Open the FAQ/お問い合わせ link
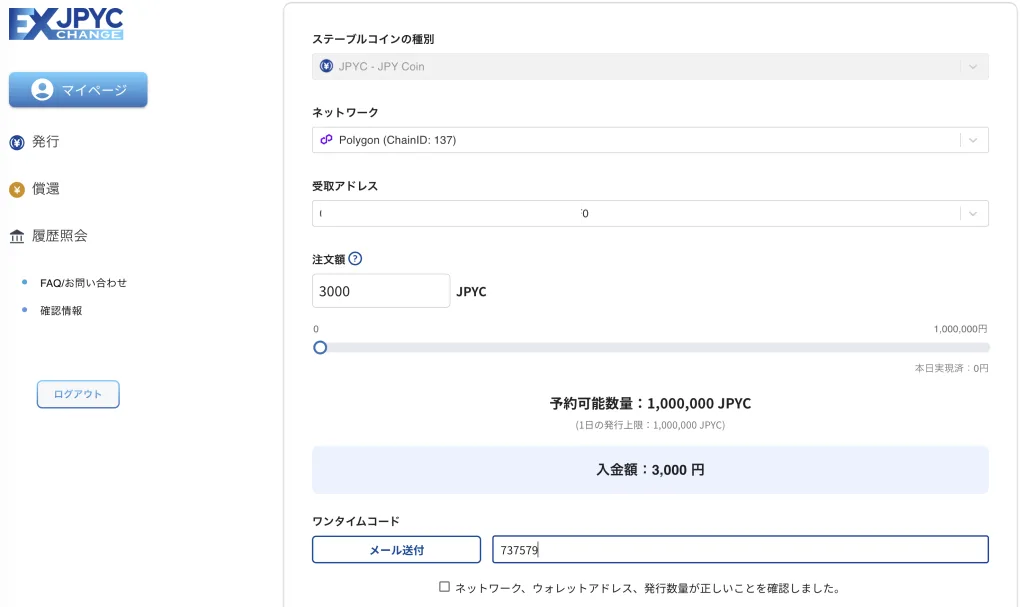1024x607 pixels. click(90, 283)
